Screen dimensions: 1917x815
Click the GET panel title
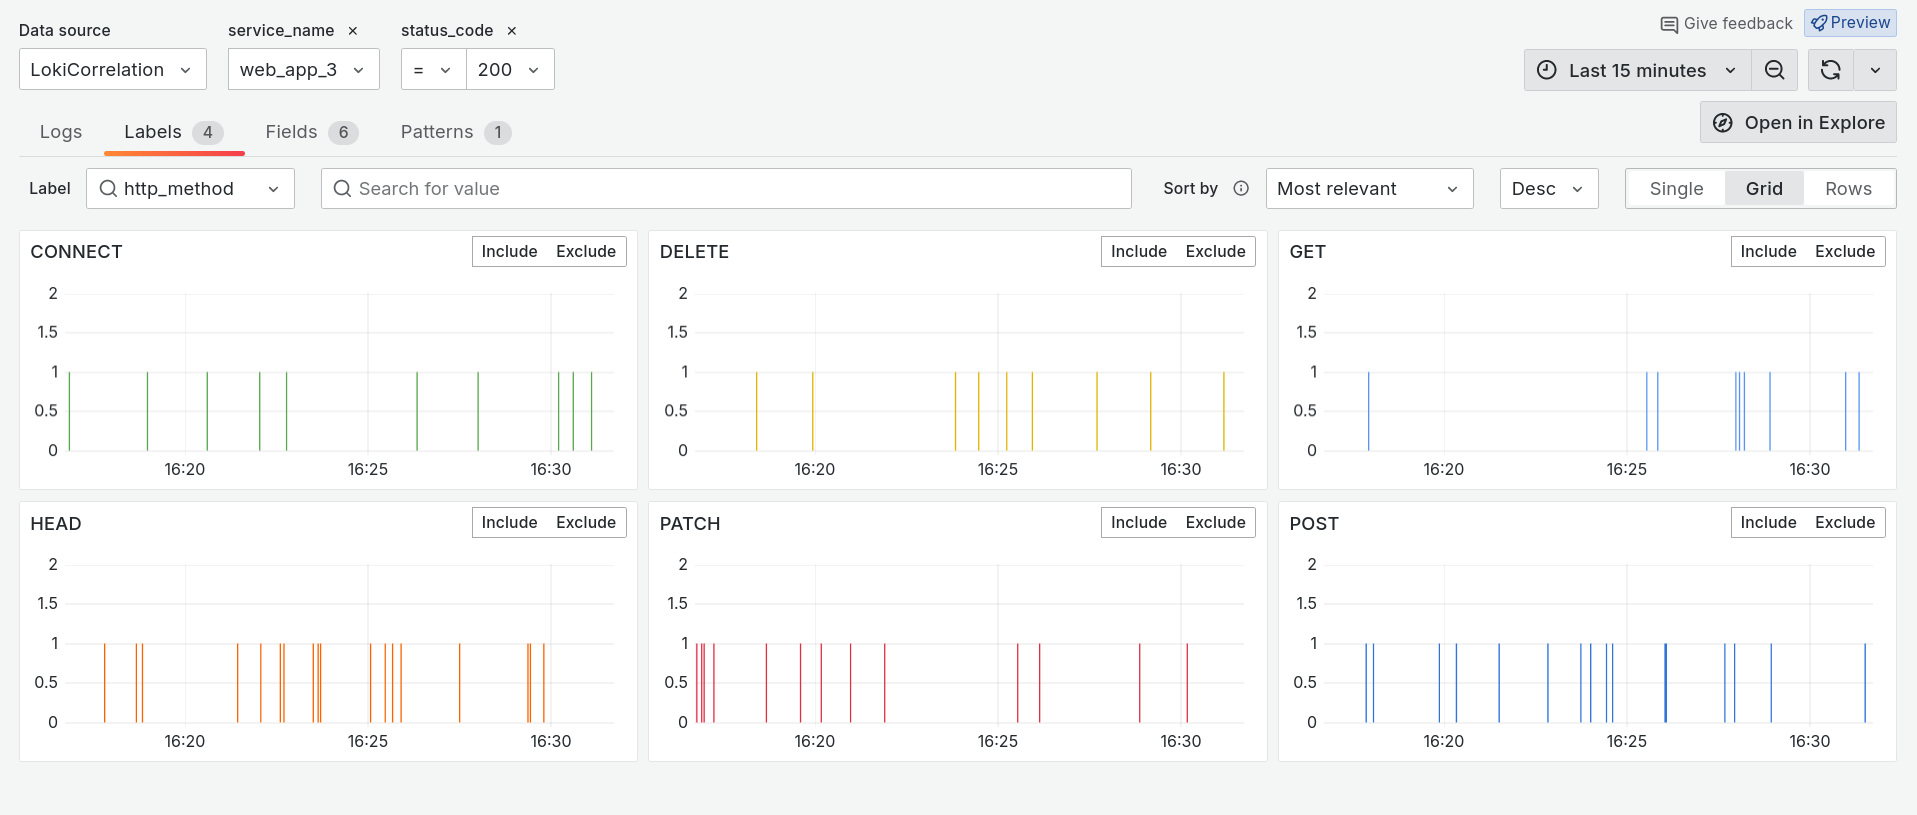[x=1308, y=252]
